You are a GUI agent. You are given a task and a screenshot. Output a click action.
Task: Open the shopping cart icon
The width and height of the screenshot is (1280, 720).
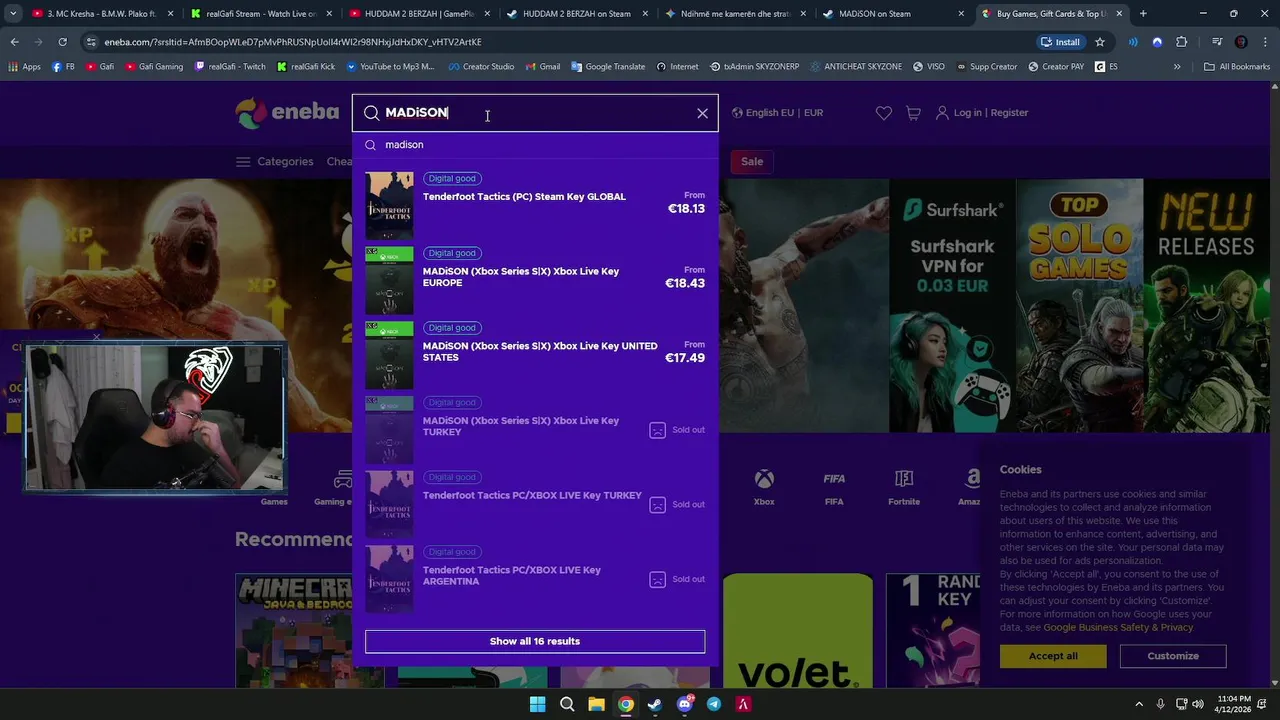pos(913,113)
